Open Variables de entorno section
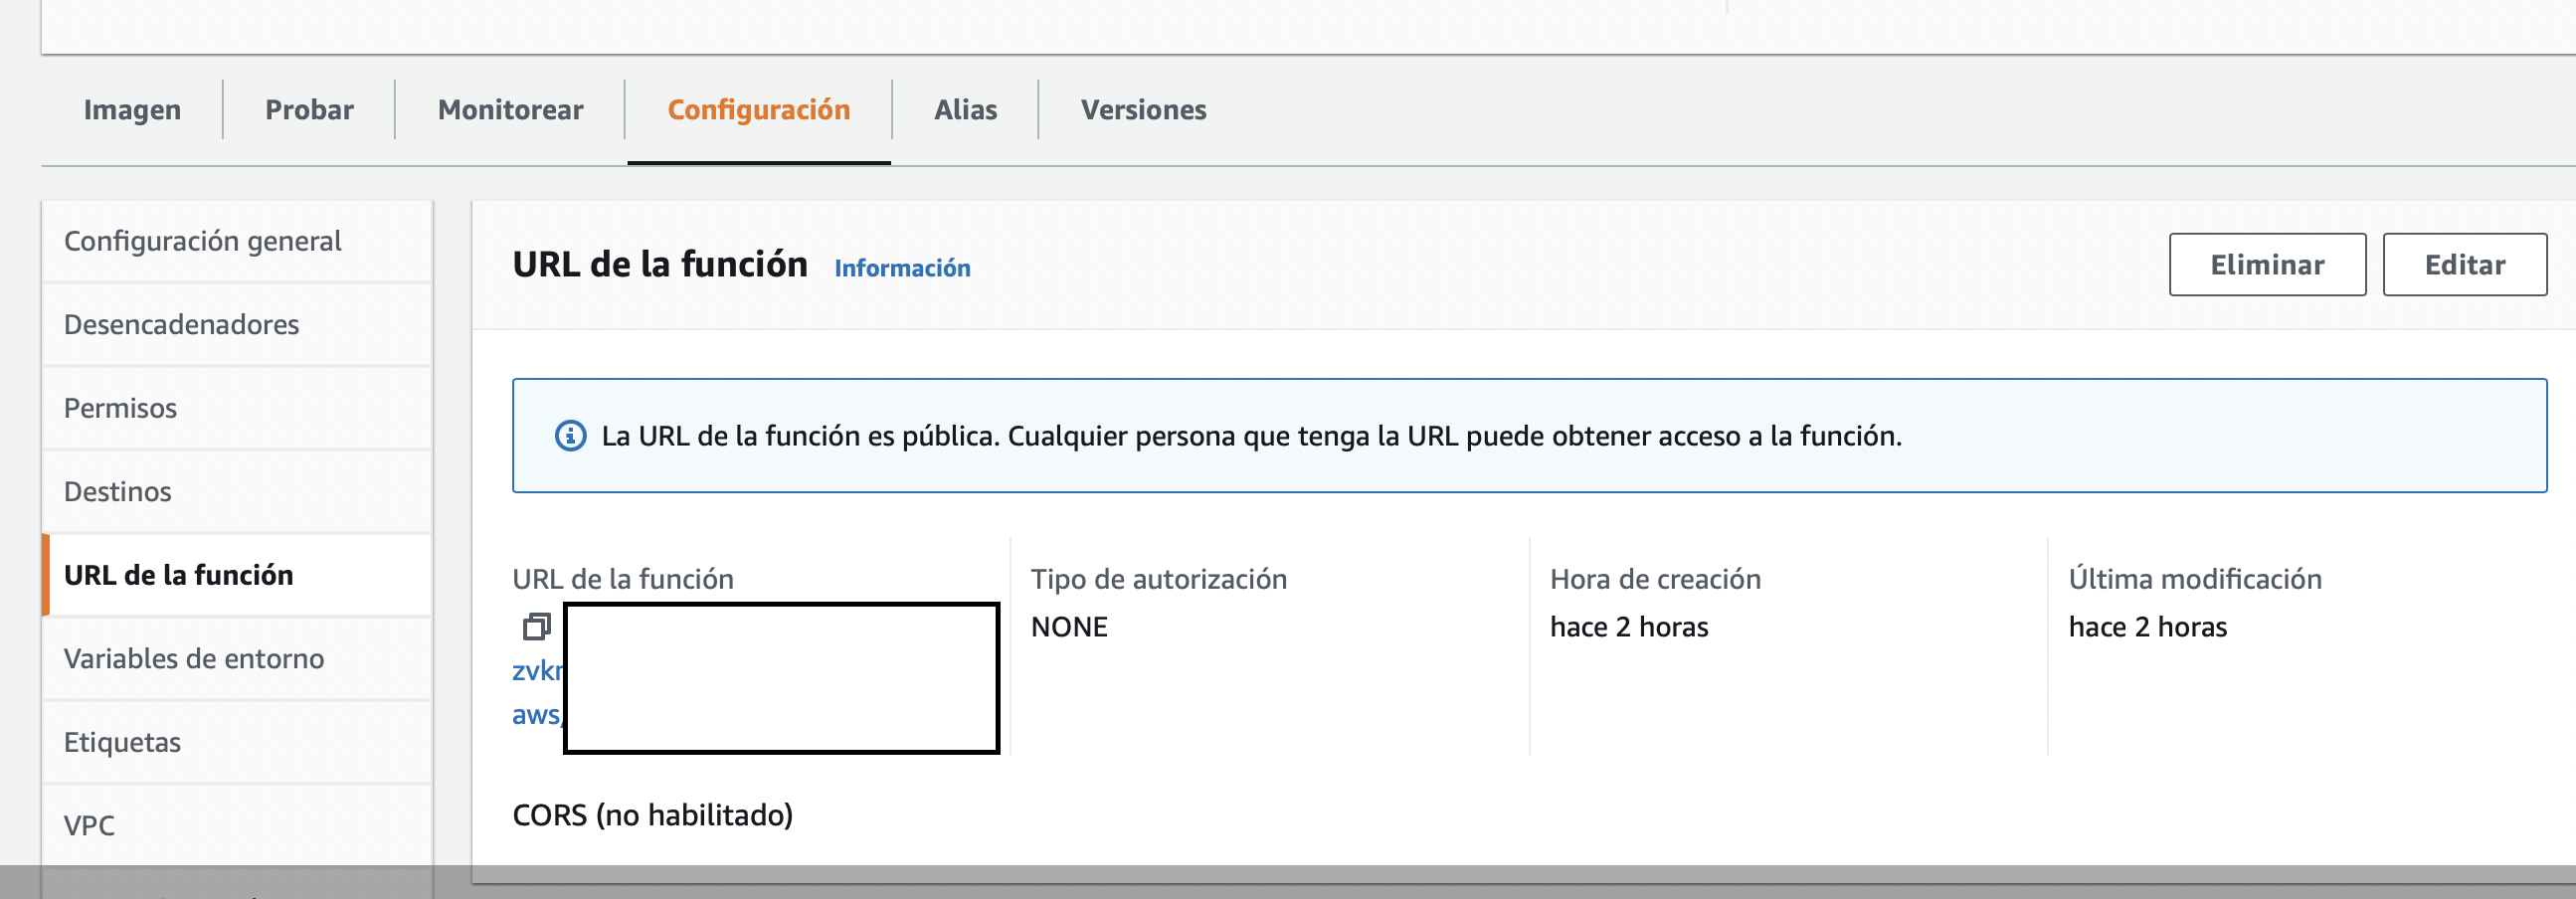Screen dimensions: 2576x899 coord(194,659)
